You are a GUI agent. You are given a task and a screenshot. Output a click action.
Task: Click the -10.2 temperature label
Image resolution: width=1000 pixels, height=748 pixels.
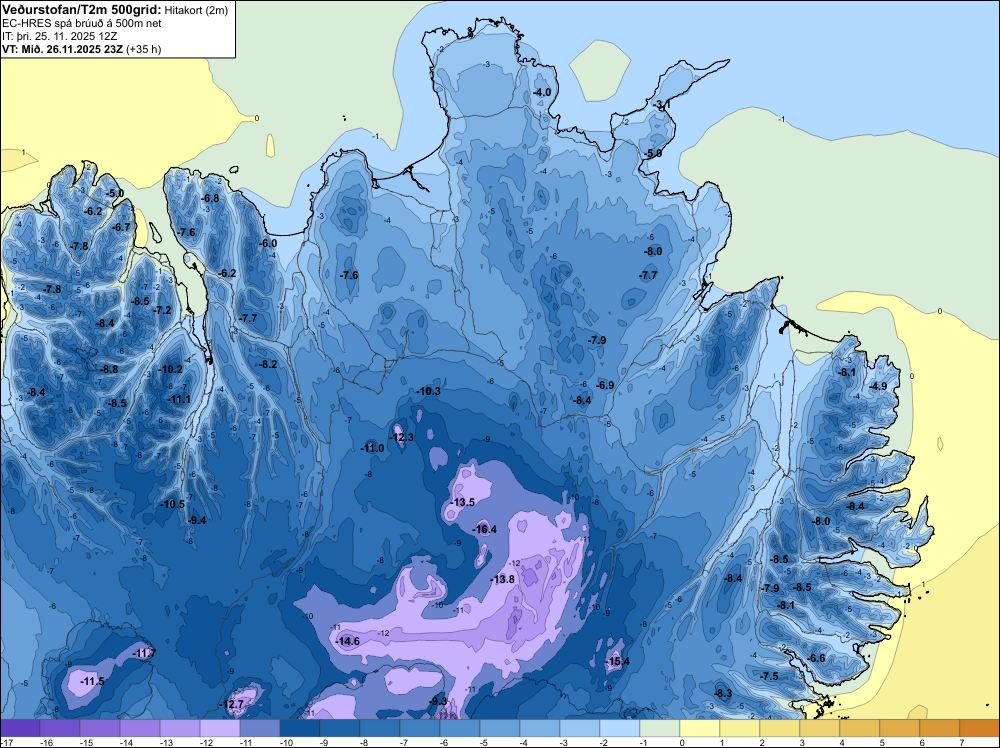coord(171,369)
